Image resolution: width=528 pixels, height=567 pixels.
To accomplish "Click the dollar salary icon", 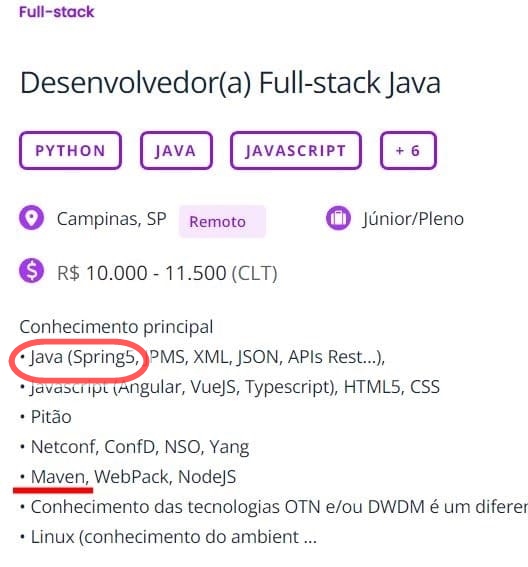I will pyautogui.click(x=31, y=271).
